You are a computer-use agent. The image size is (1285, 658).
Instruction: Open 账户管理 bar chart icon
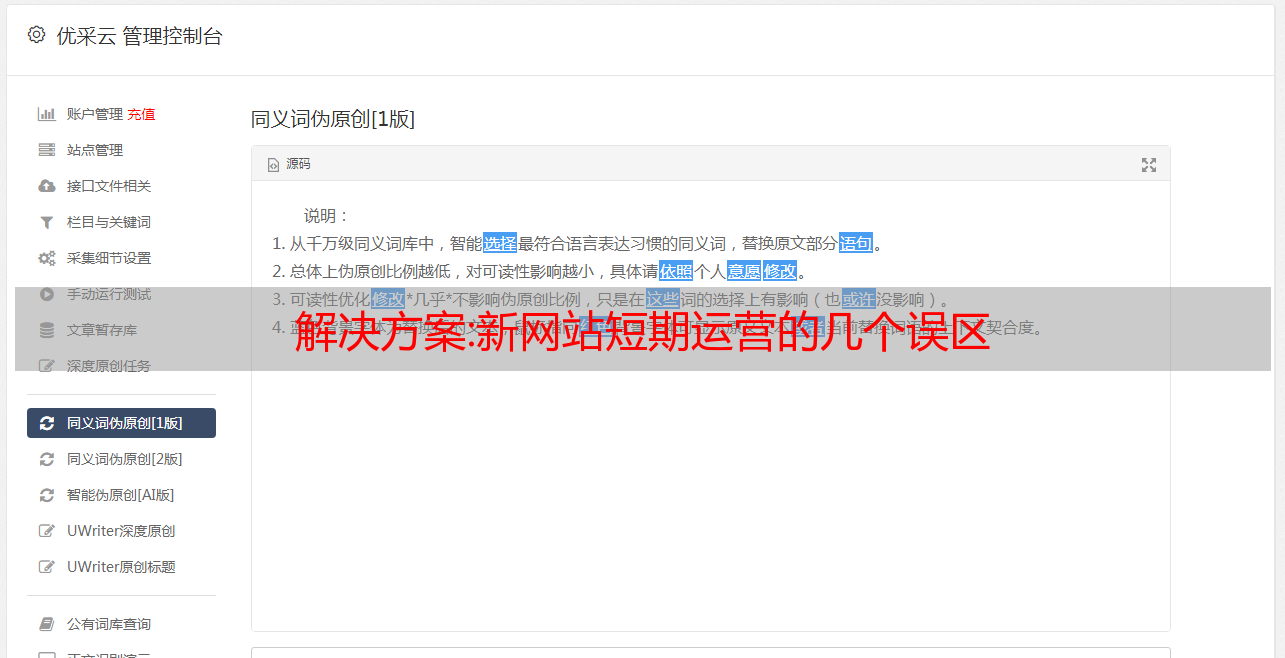(46, 114)
